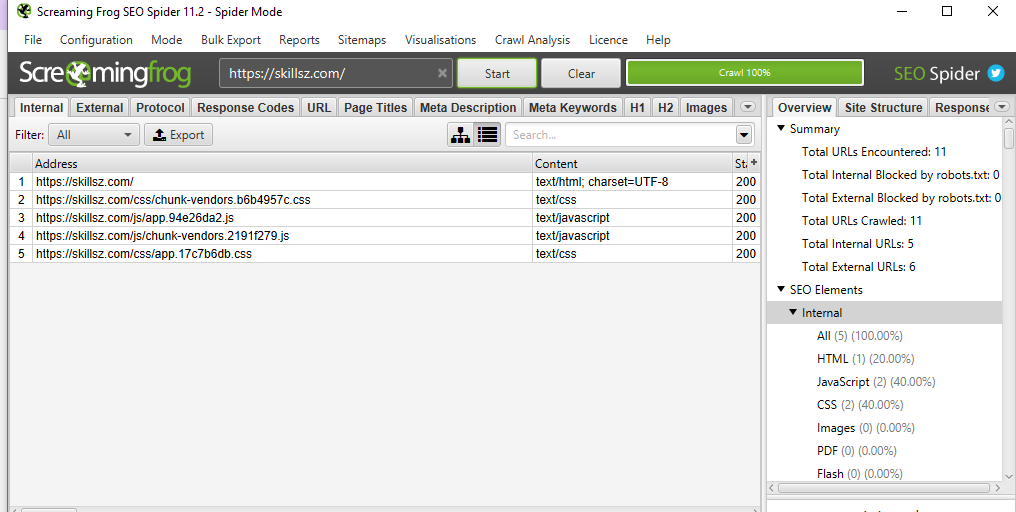The image size is (1016, 512).
Task: Click the Search input box
Action: pos(621,135)
